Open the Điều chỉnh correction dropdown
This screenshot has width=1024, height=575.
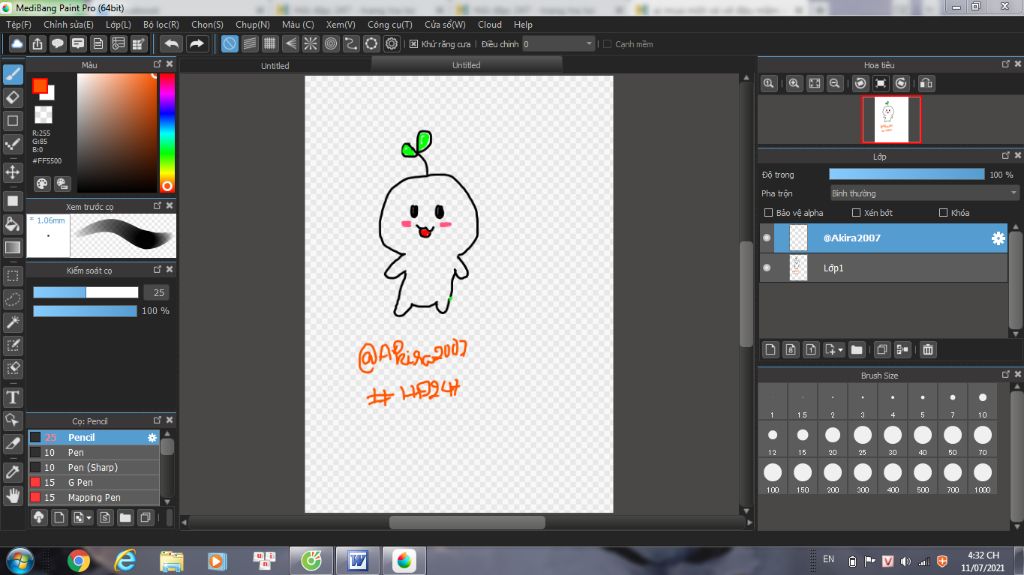558,44
